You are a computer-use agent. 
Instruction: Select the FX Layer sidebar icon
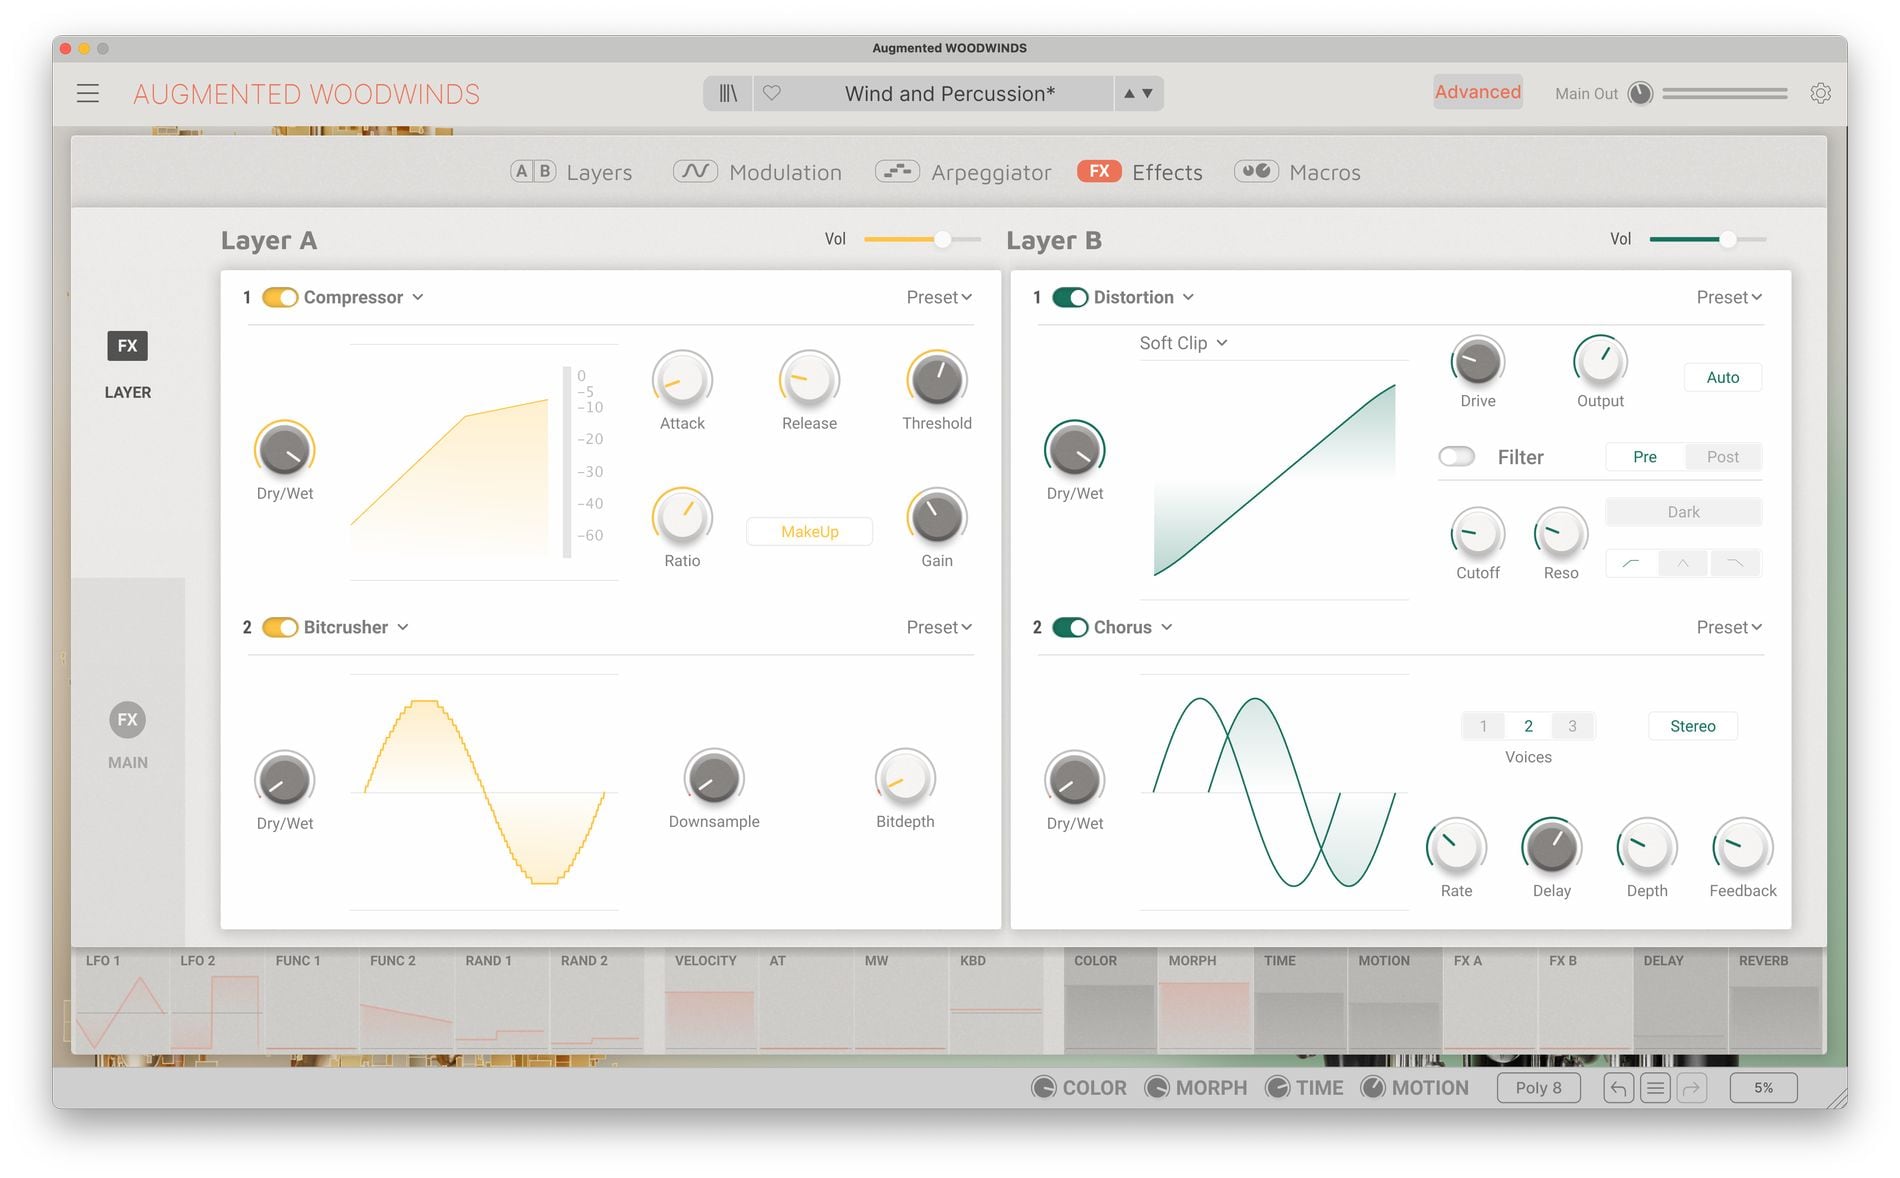127,346
